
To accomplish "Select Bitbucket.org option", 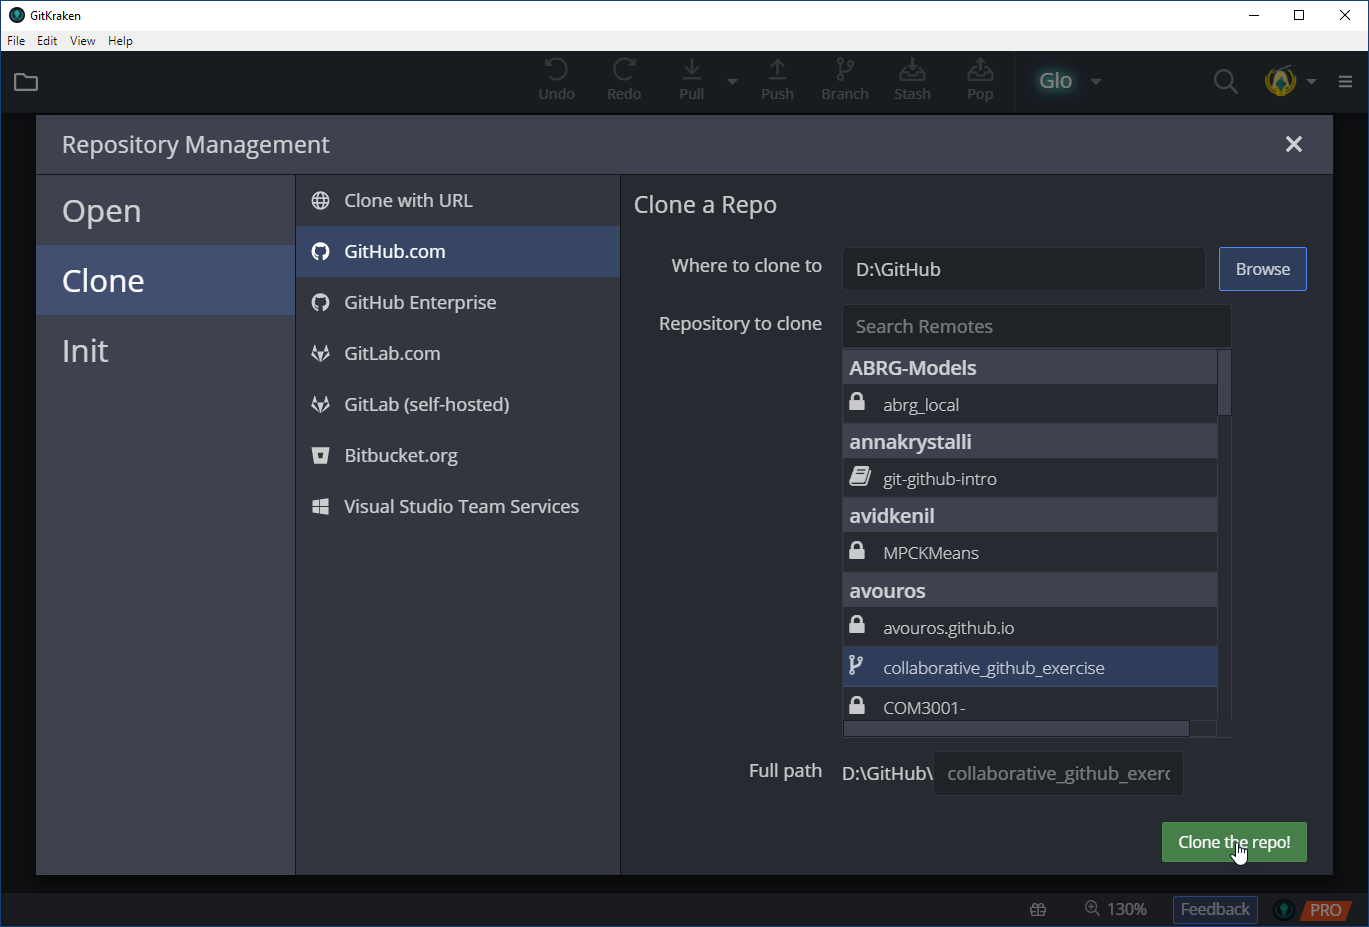I will 458,456.
